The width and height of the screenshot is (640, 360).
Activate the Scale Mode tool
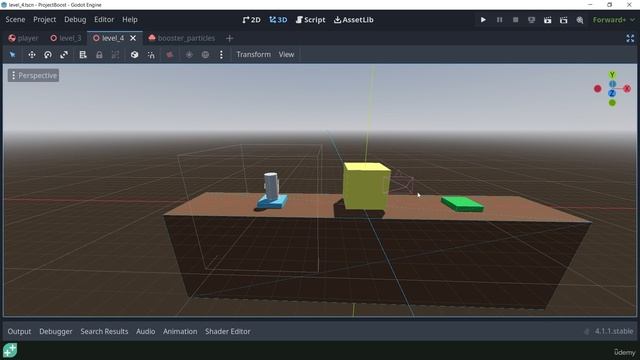coord(64,55)
